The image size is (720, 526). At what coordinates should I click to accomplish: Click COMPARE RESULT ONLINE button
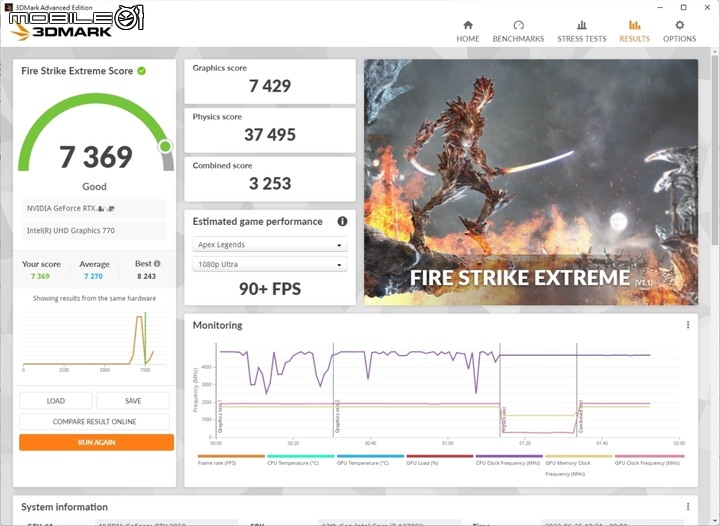pos(94,421)
